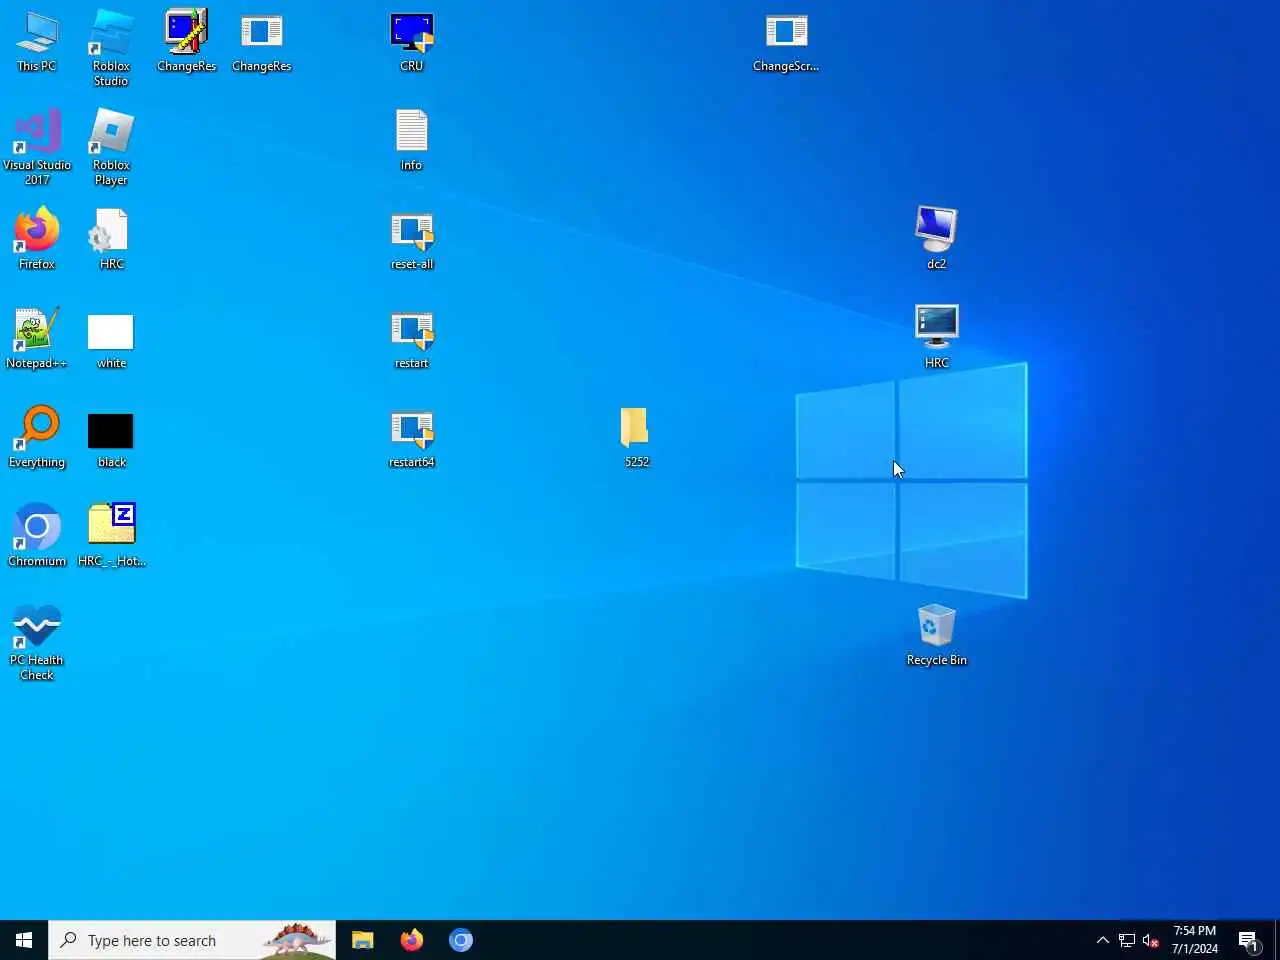Select the Everything search shortcut
Viewport: 1280px width, 960px height.
pos(37,438)
